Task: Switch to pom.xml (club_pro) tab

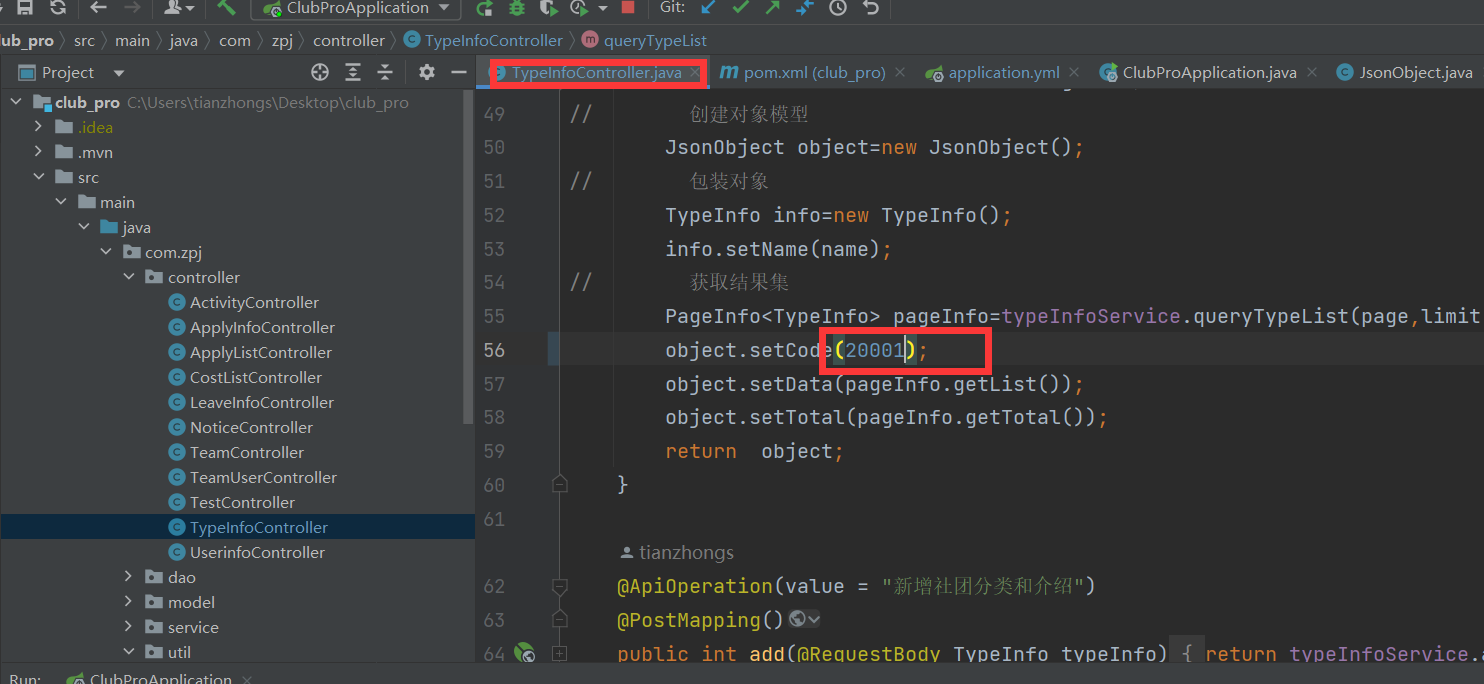Action: [x=814, y=72]
